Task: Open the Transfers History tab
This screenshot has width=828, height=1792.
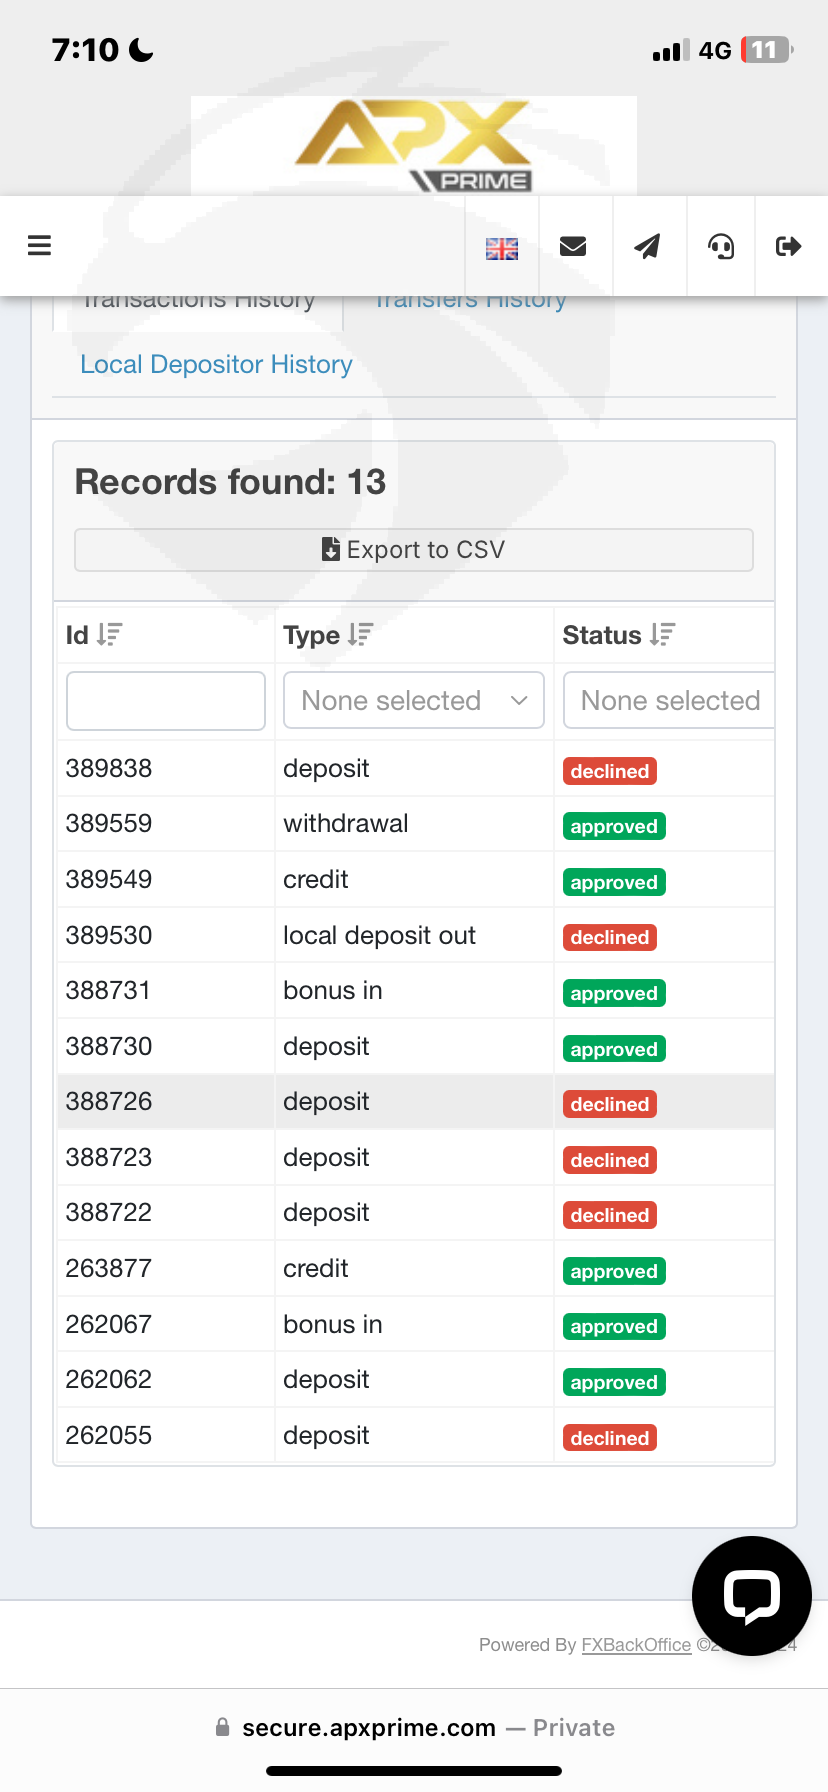Action: tap(470, 302)
